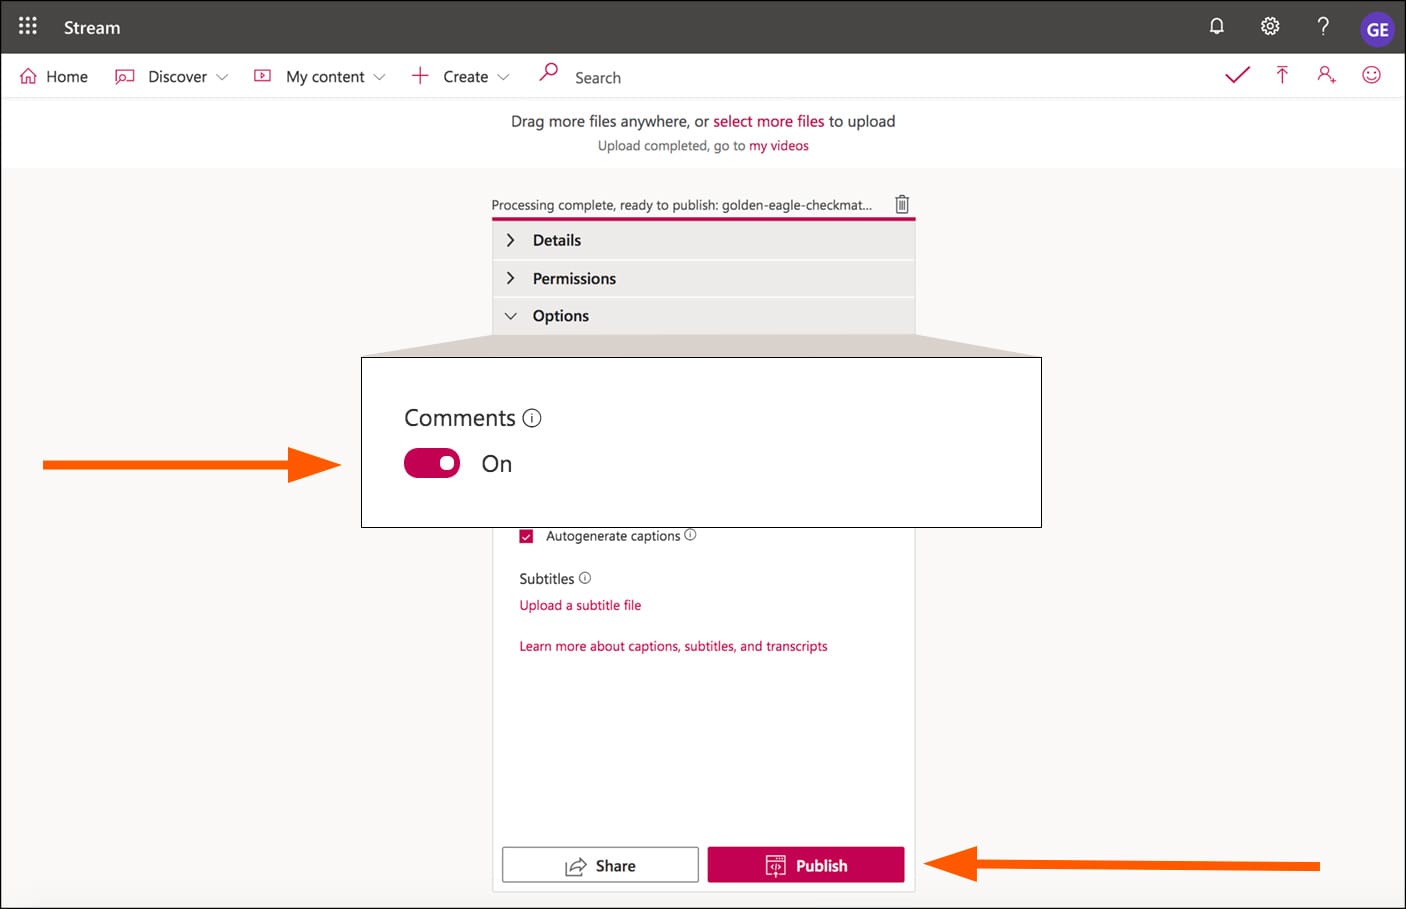
Task: Click the Comments info icon
Action: tap(532, 418)
